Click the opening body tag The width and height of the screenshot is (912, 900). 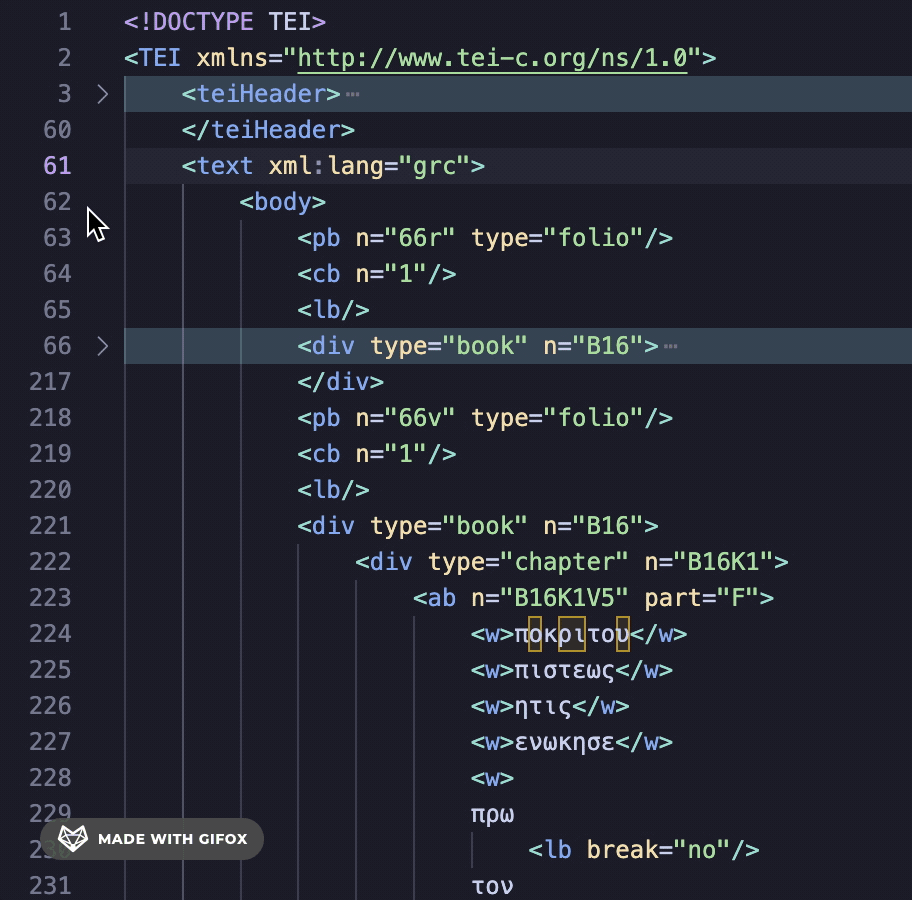[283, 202]
